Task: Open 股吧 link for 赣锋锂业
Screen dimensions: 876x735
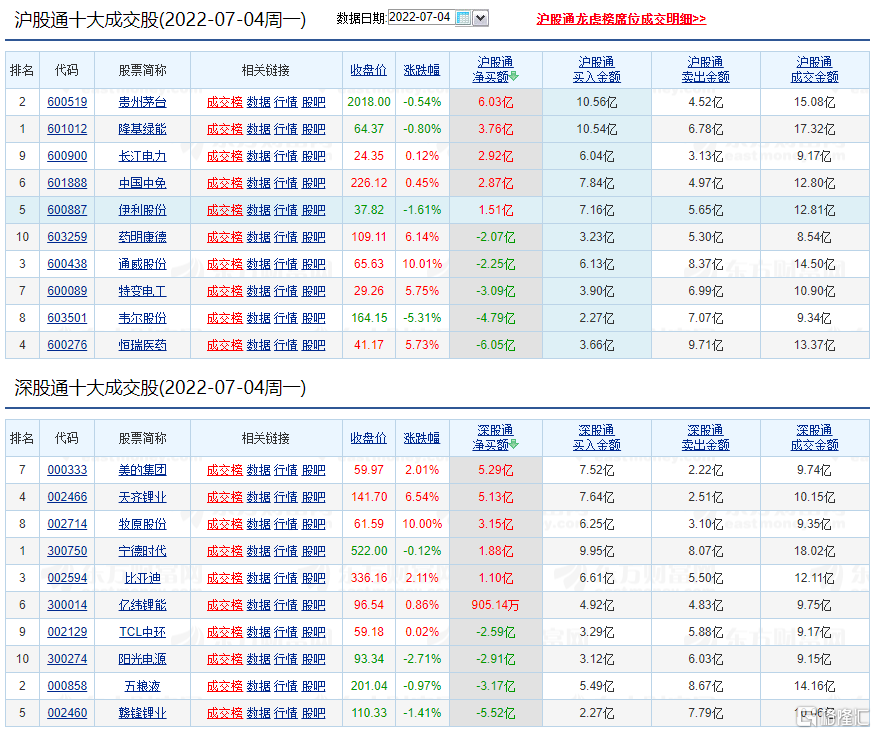Action: (313, 713)
